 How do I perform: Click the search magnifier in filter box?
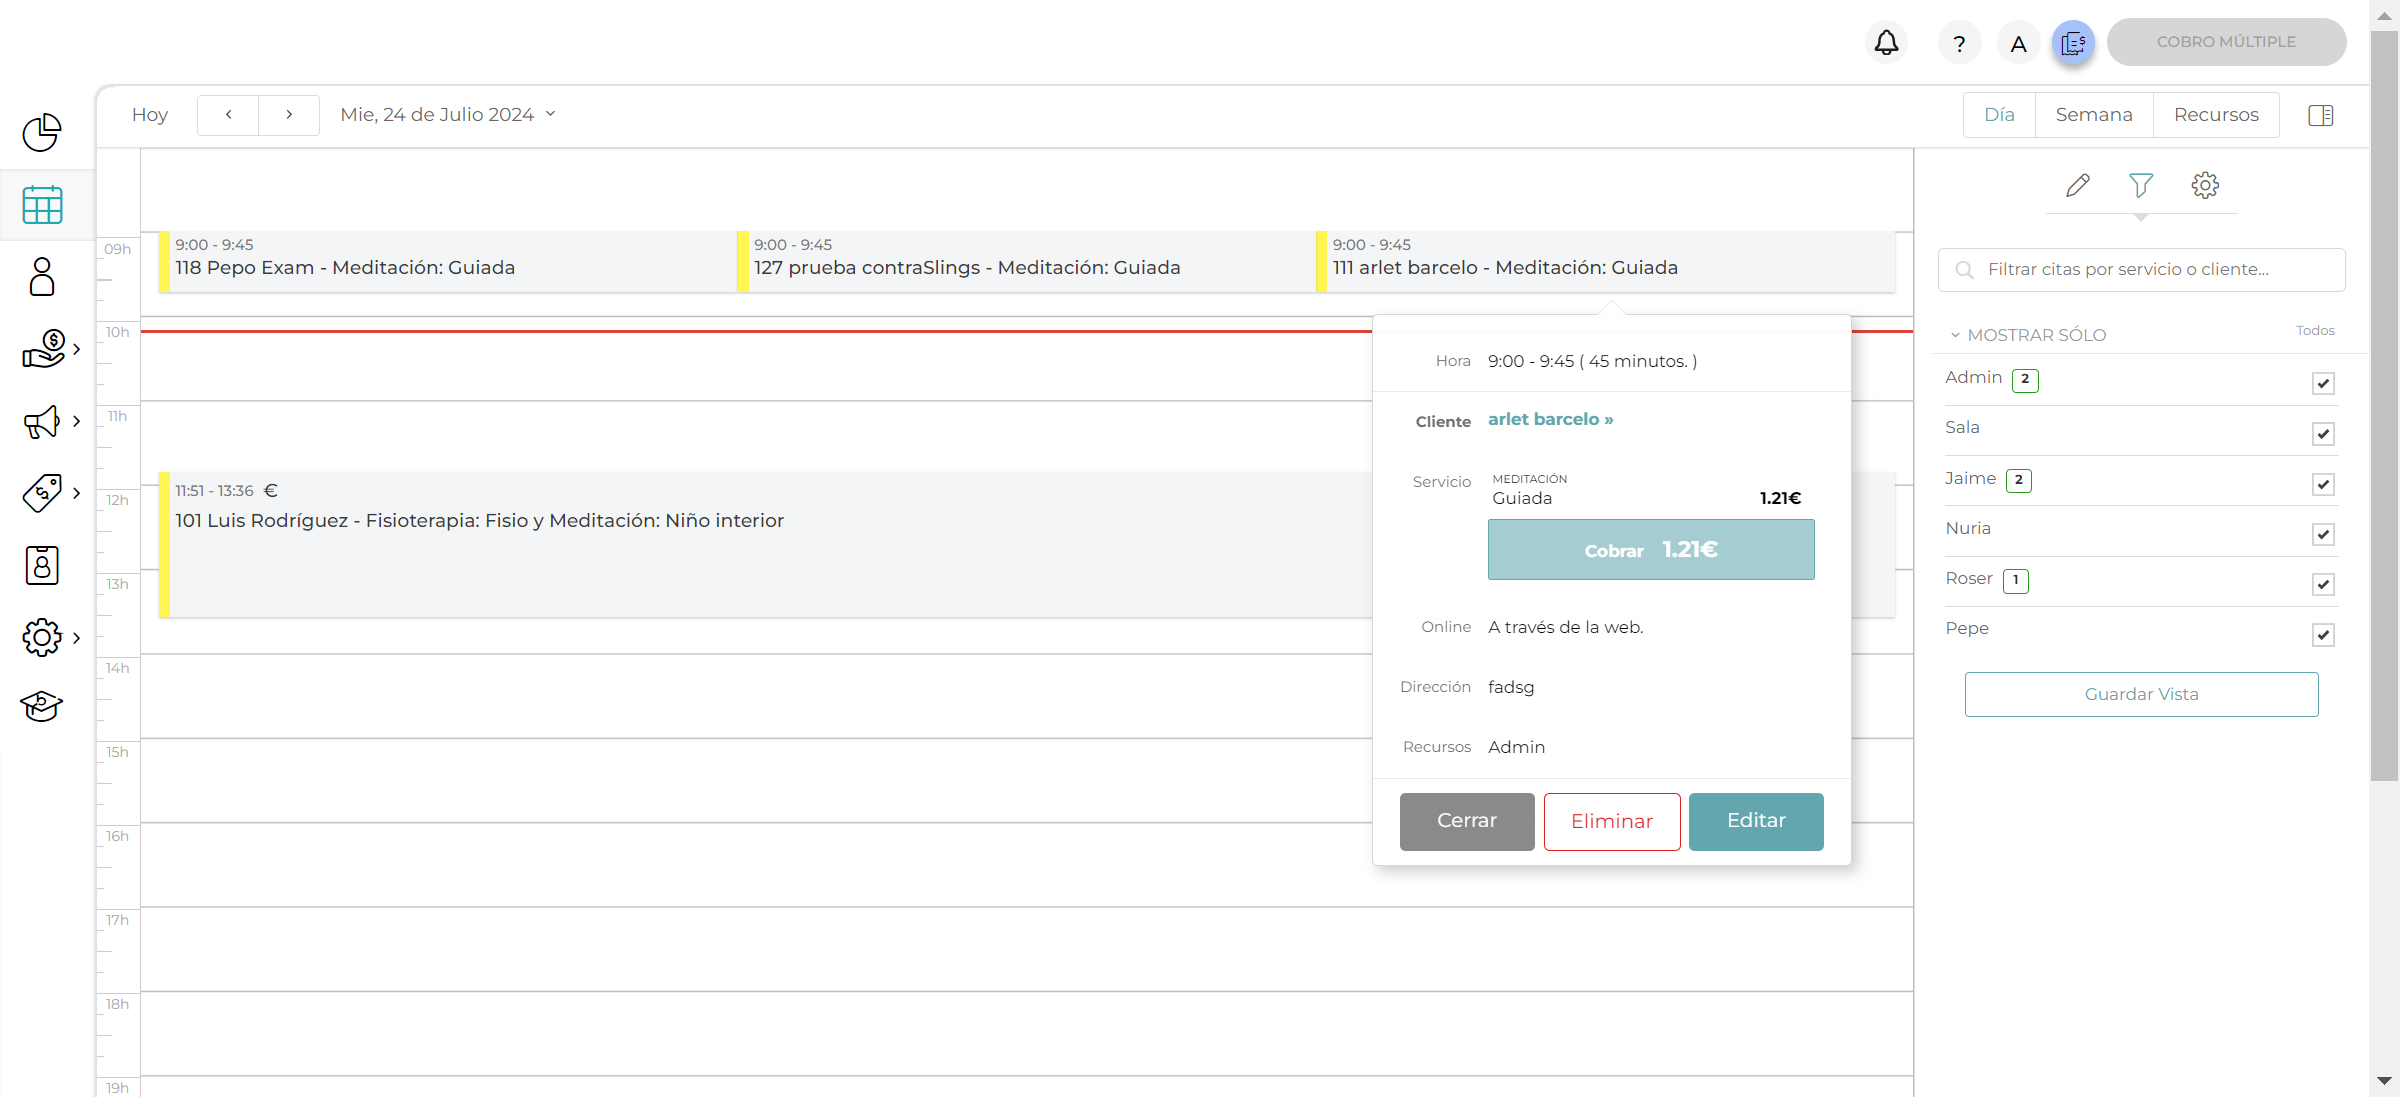(x=1964, y=270)
